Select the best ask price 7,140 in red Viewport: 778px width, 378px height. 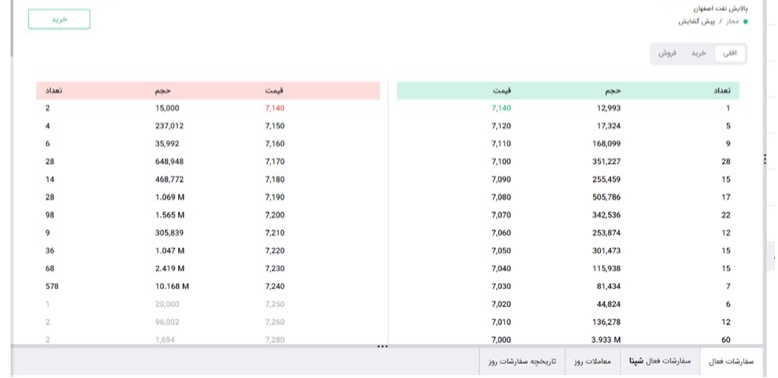275,108
